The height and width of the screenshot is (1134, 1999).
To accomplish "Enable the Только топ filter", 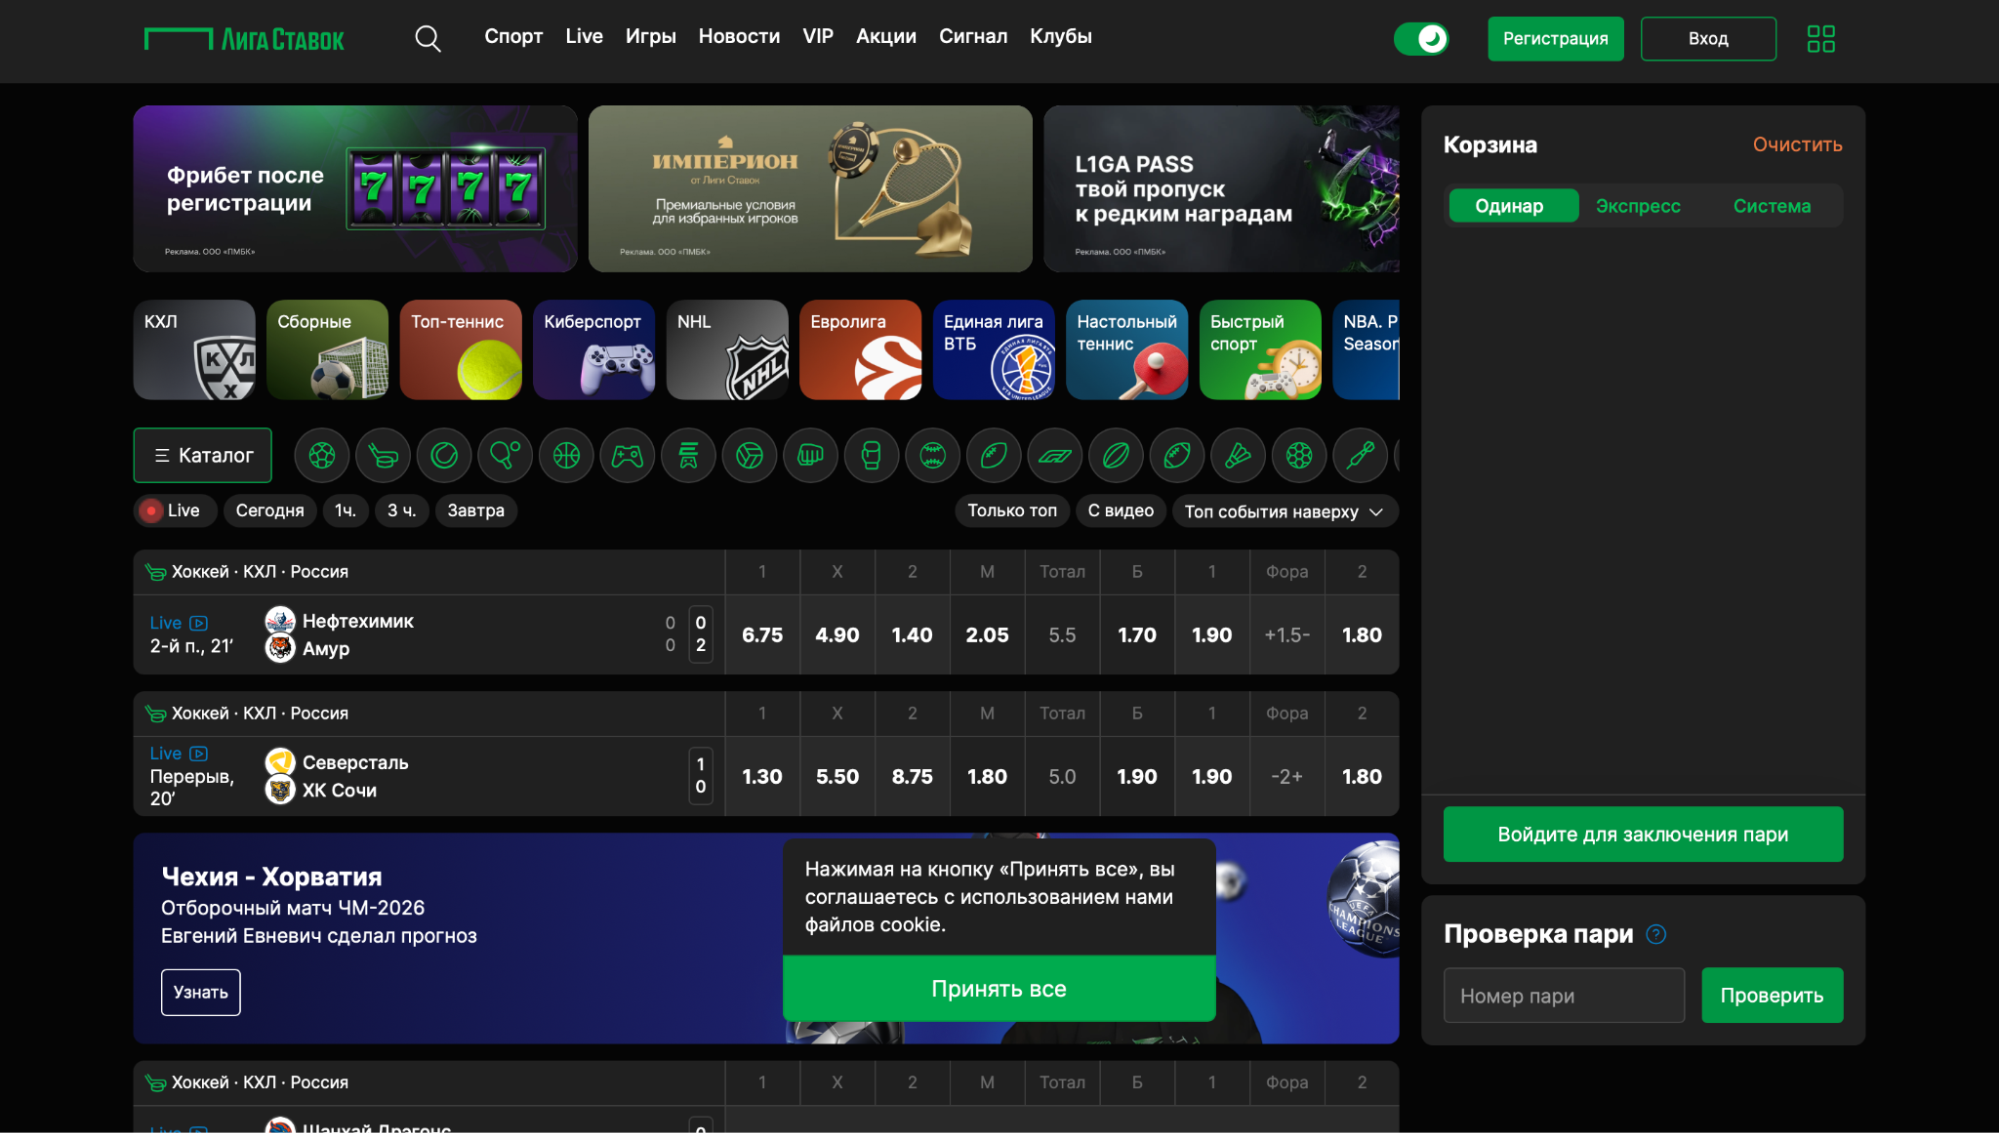I will [x=1012, y=511].
